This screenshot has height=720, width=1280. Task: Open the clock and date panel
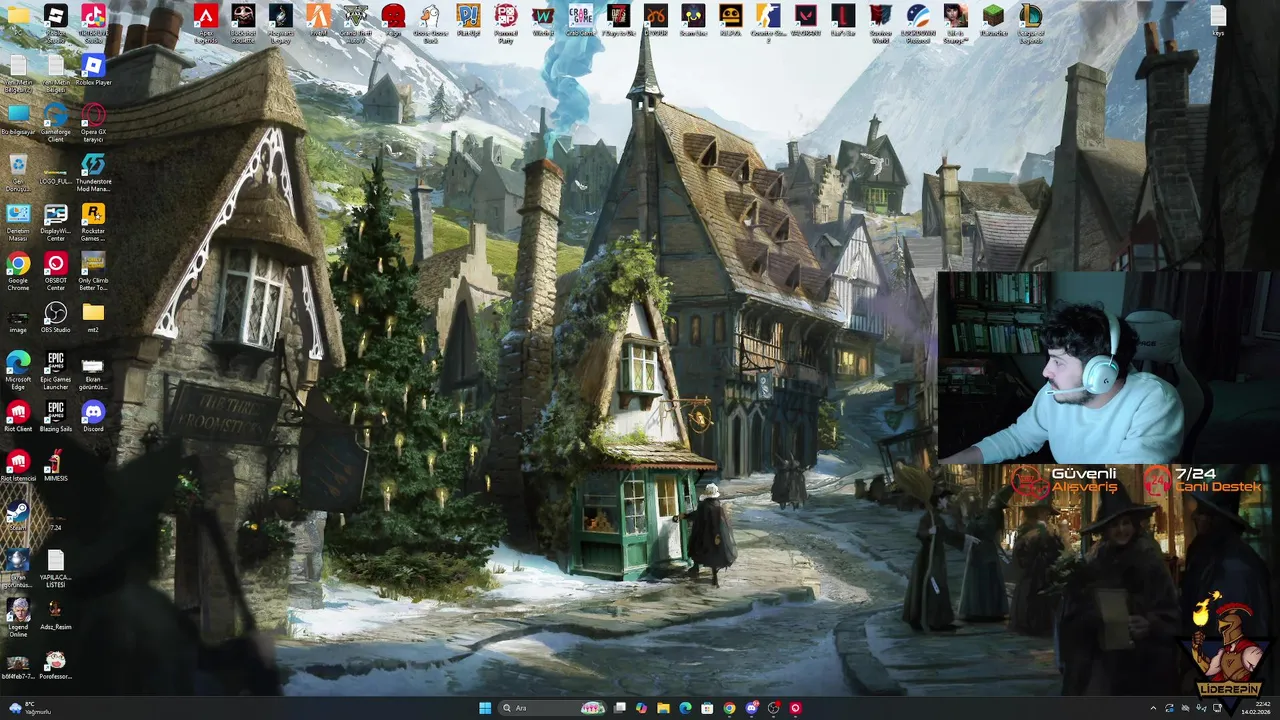point(1255,708)
